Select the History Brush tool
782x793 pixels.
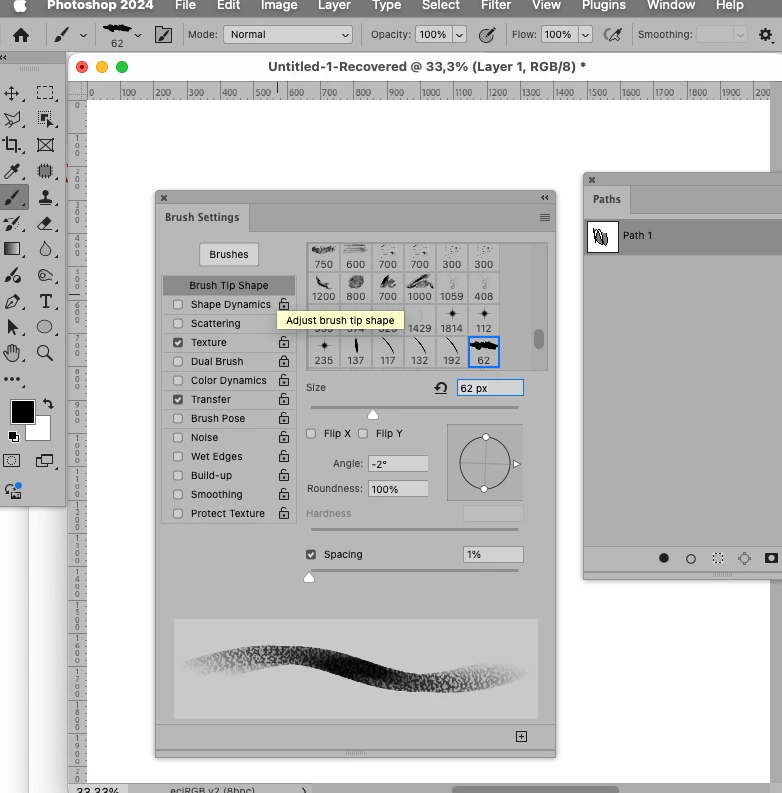[x=12, y=223]
